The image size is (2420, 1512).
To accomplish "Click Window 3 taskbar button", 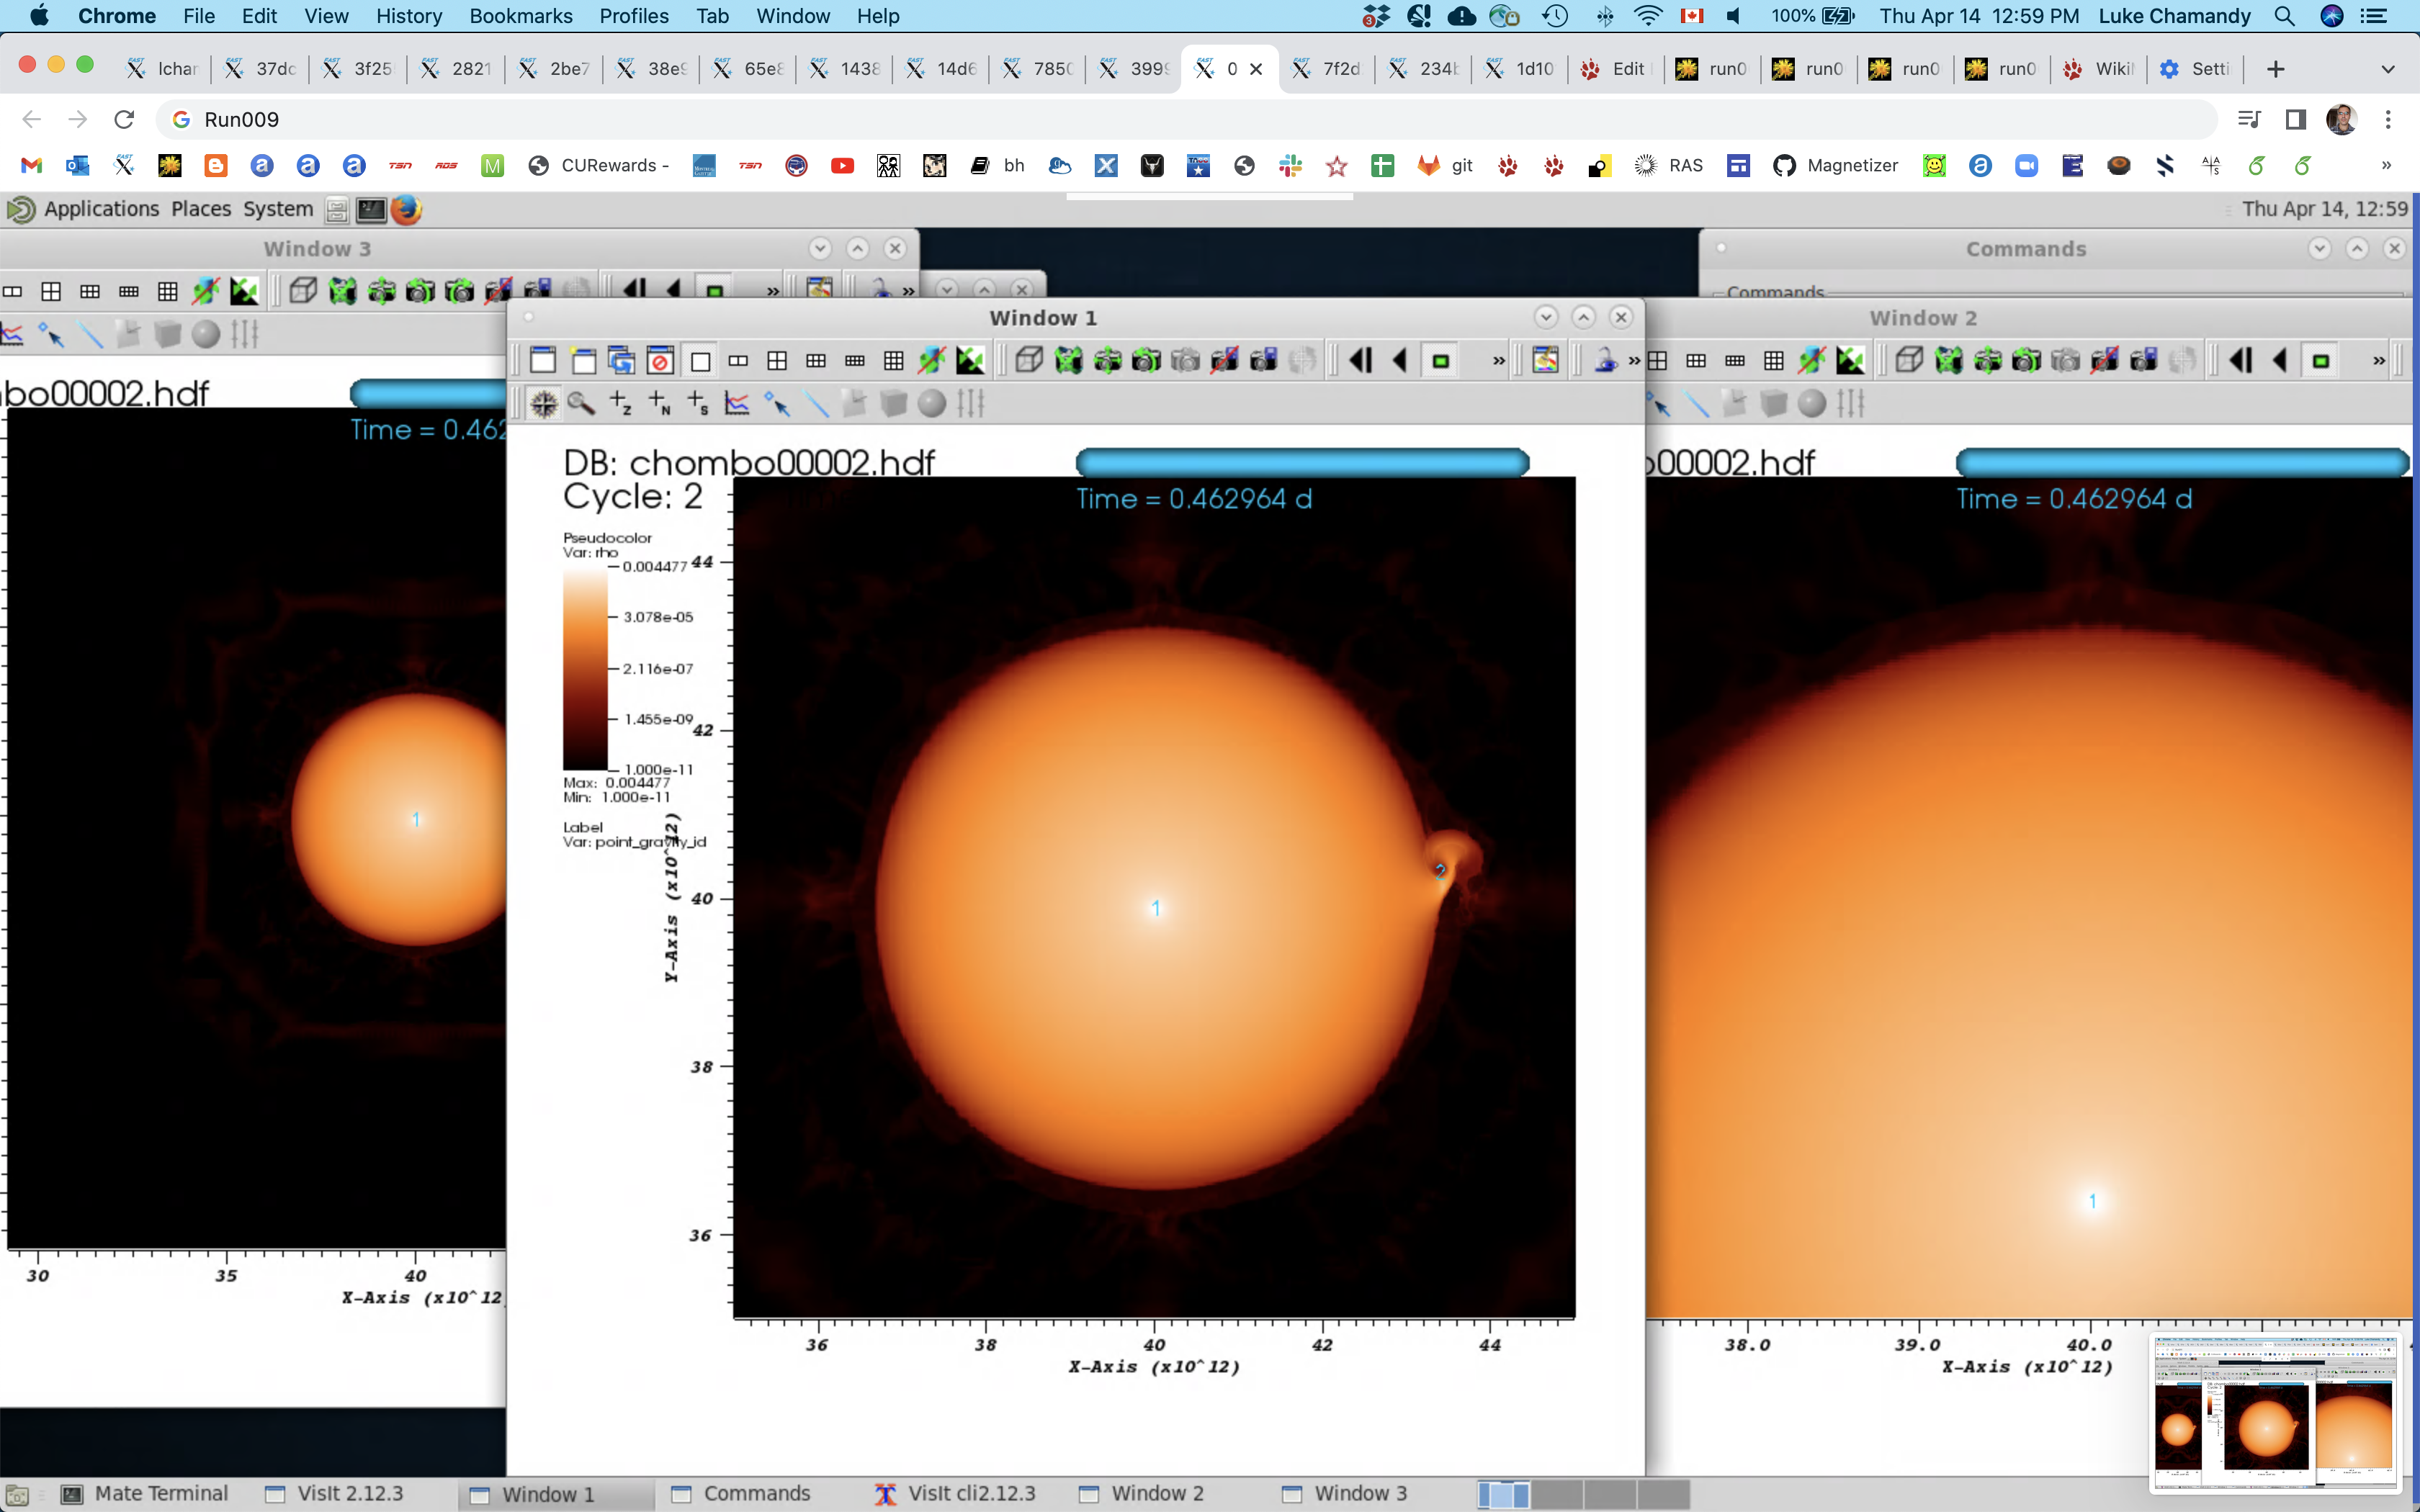I will tap(1345, 1493).
